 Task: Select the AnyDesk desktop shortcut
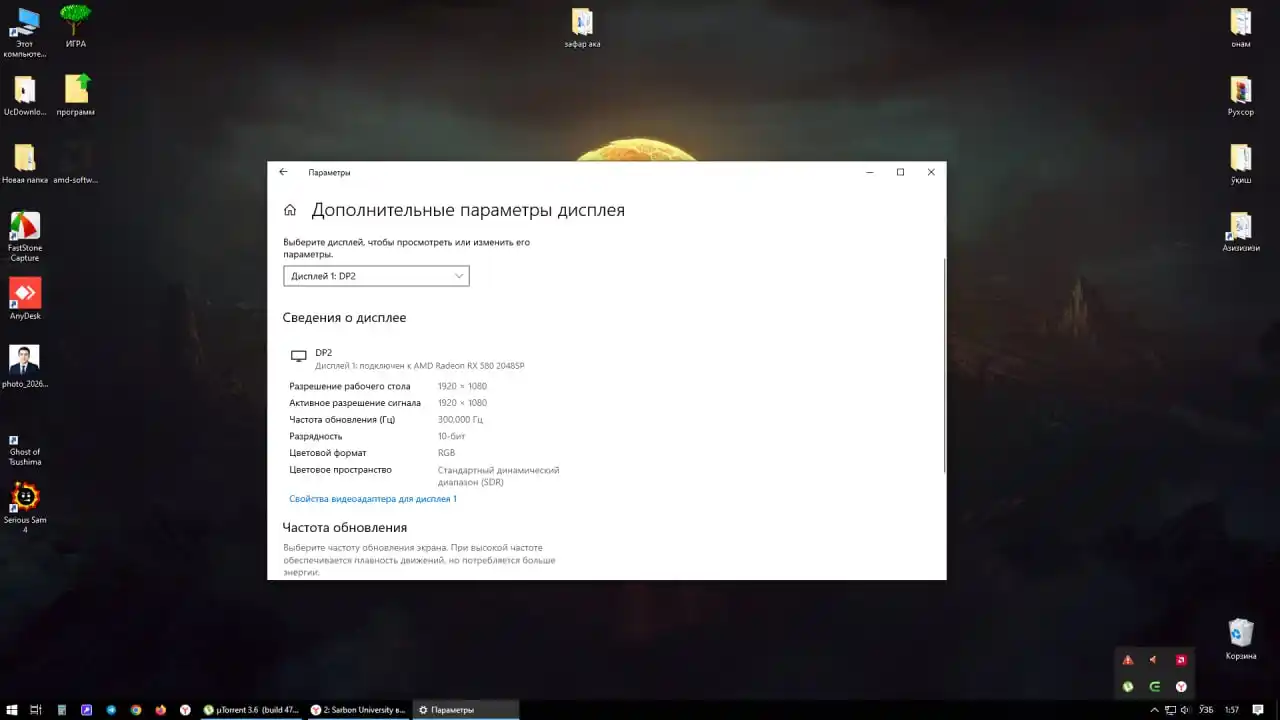tap(25, 299)
